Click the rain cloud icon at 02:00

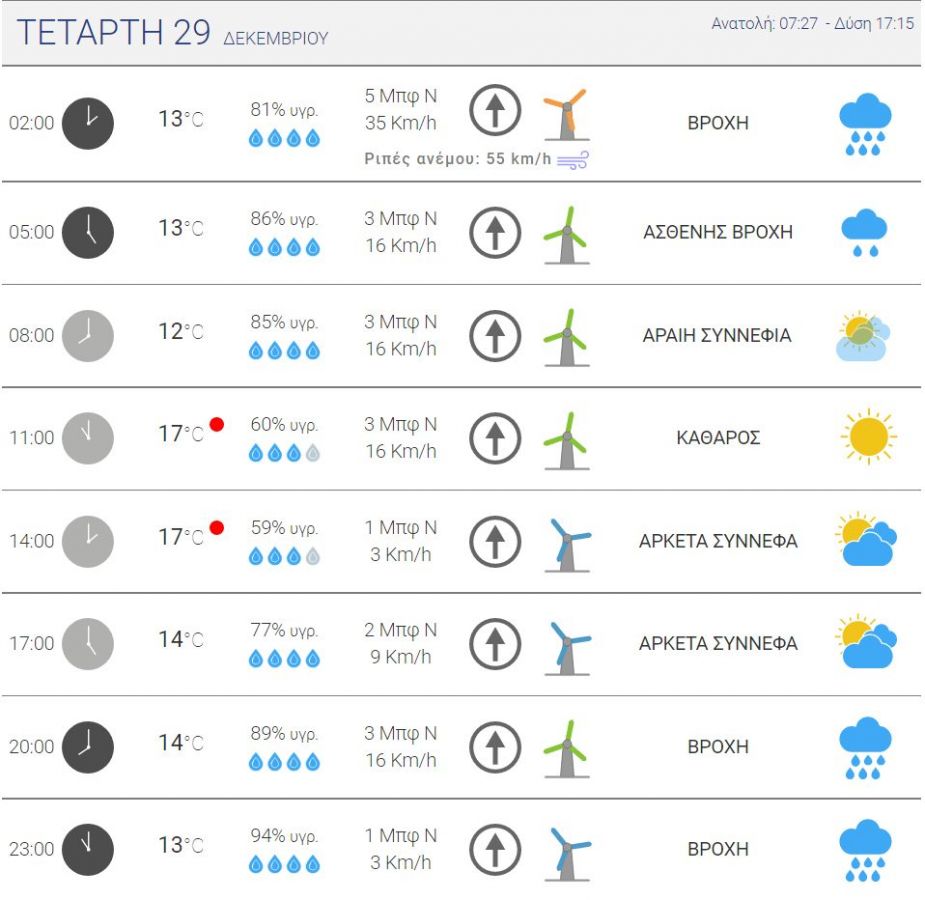coord(865,124)
